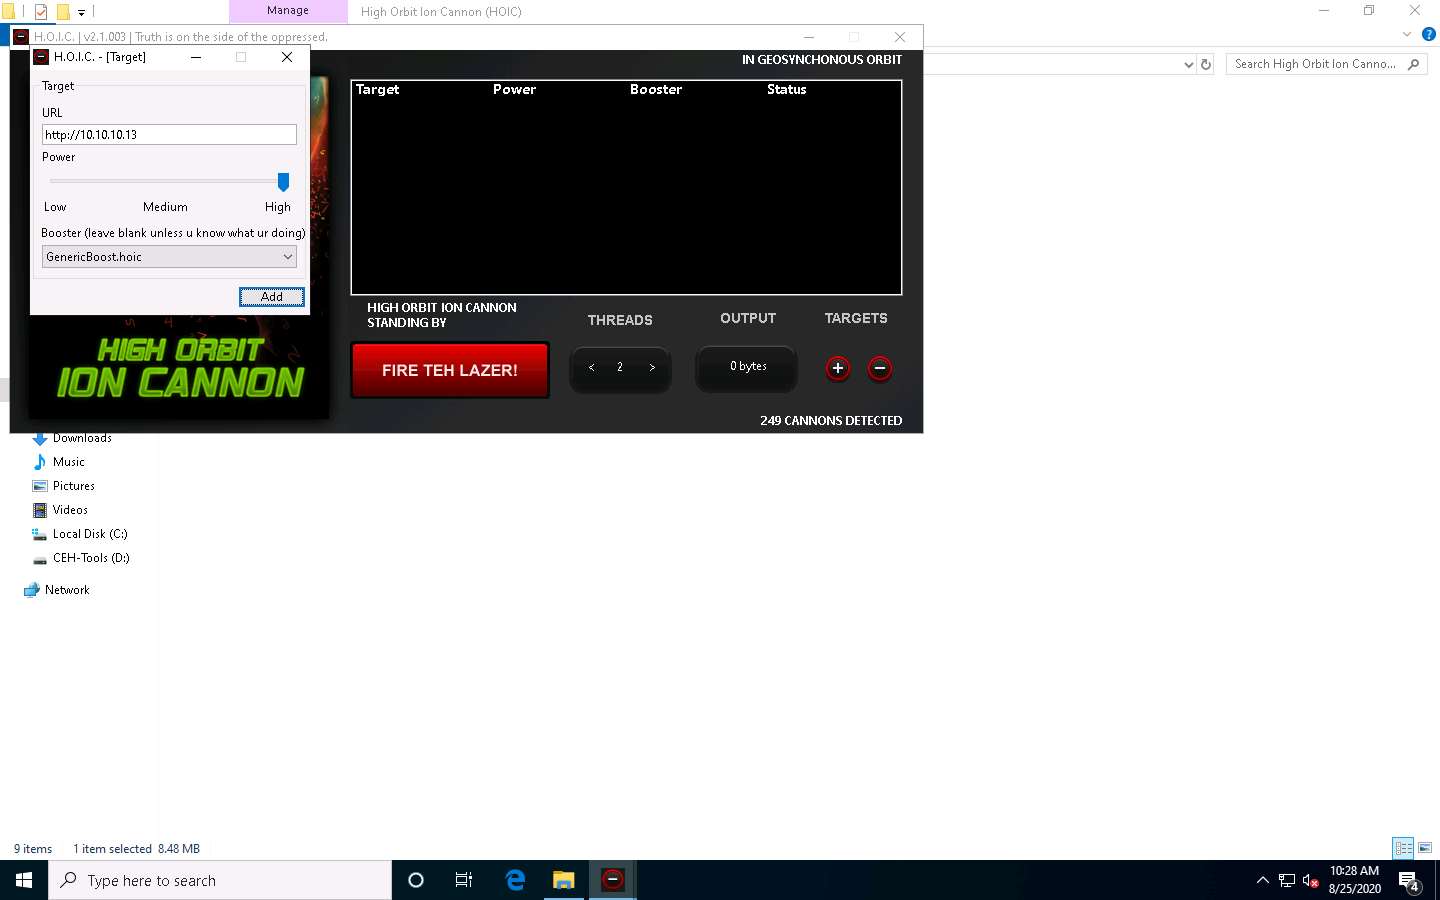The image size is (1440, 900).
Task: Click the FIRE TEH LAZER! button
Action: coord(450,370)
